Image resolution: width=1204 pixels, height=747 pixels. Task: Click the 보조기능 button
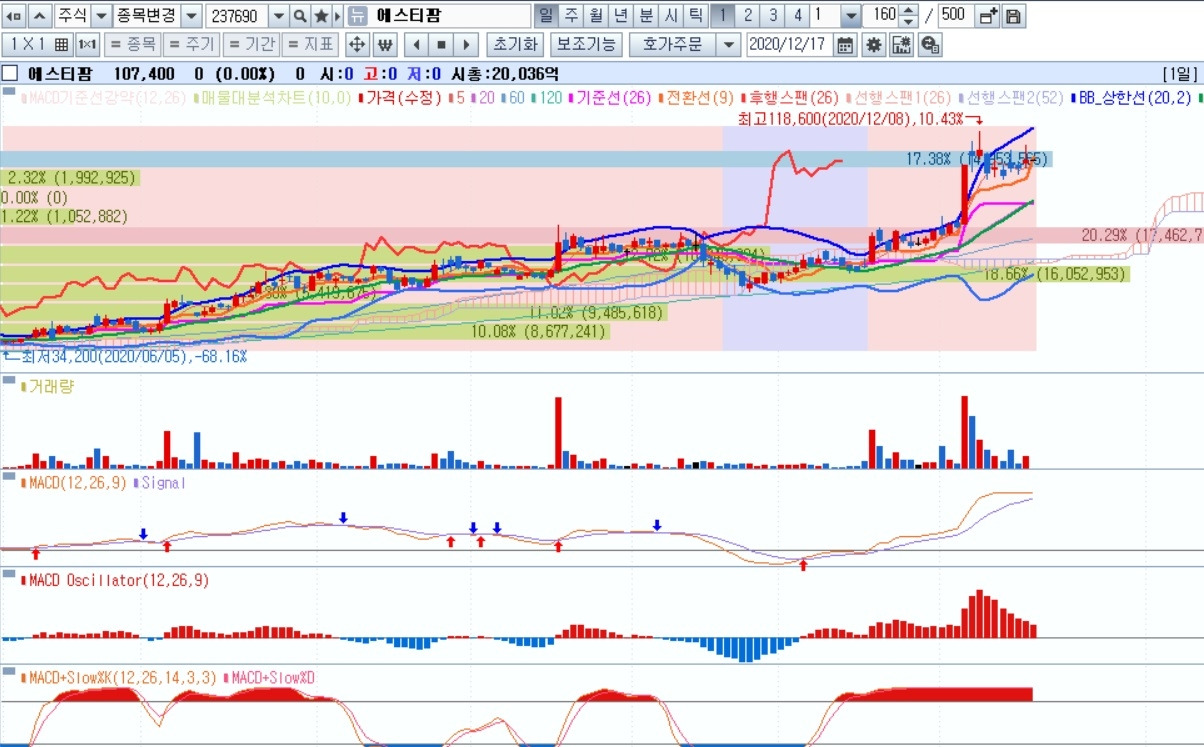[586, 45]
